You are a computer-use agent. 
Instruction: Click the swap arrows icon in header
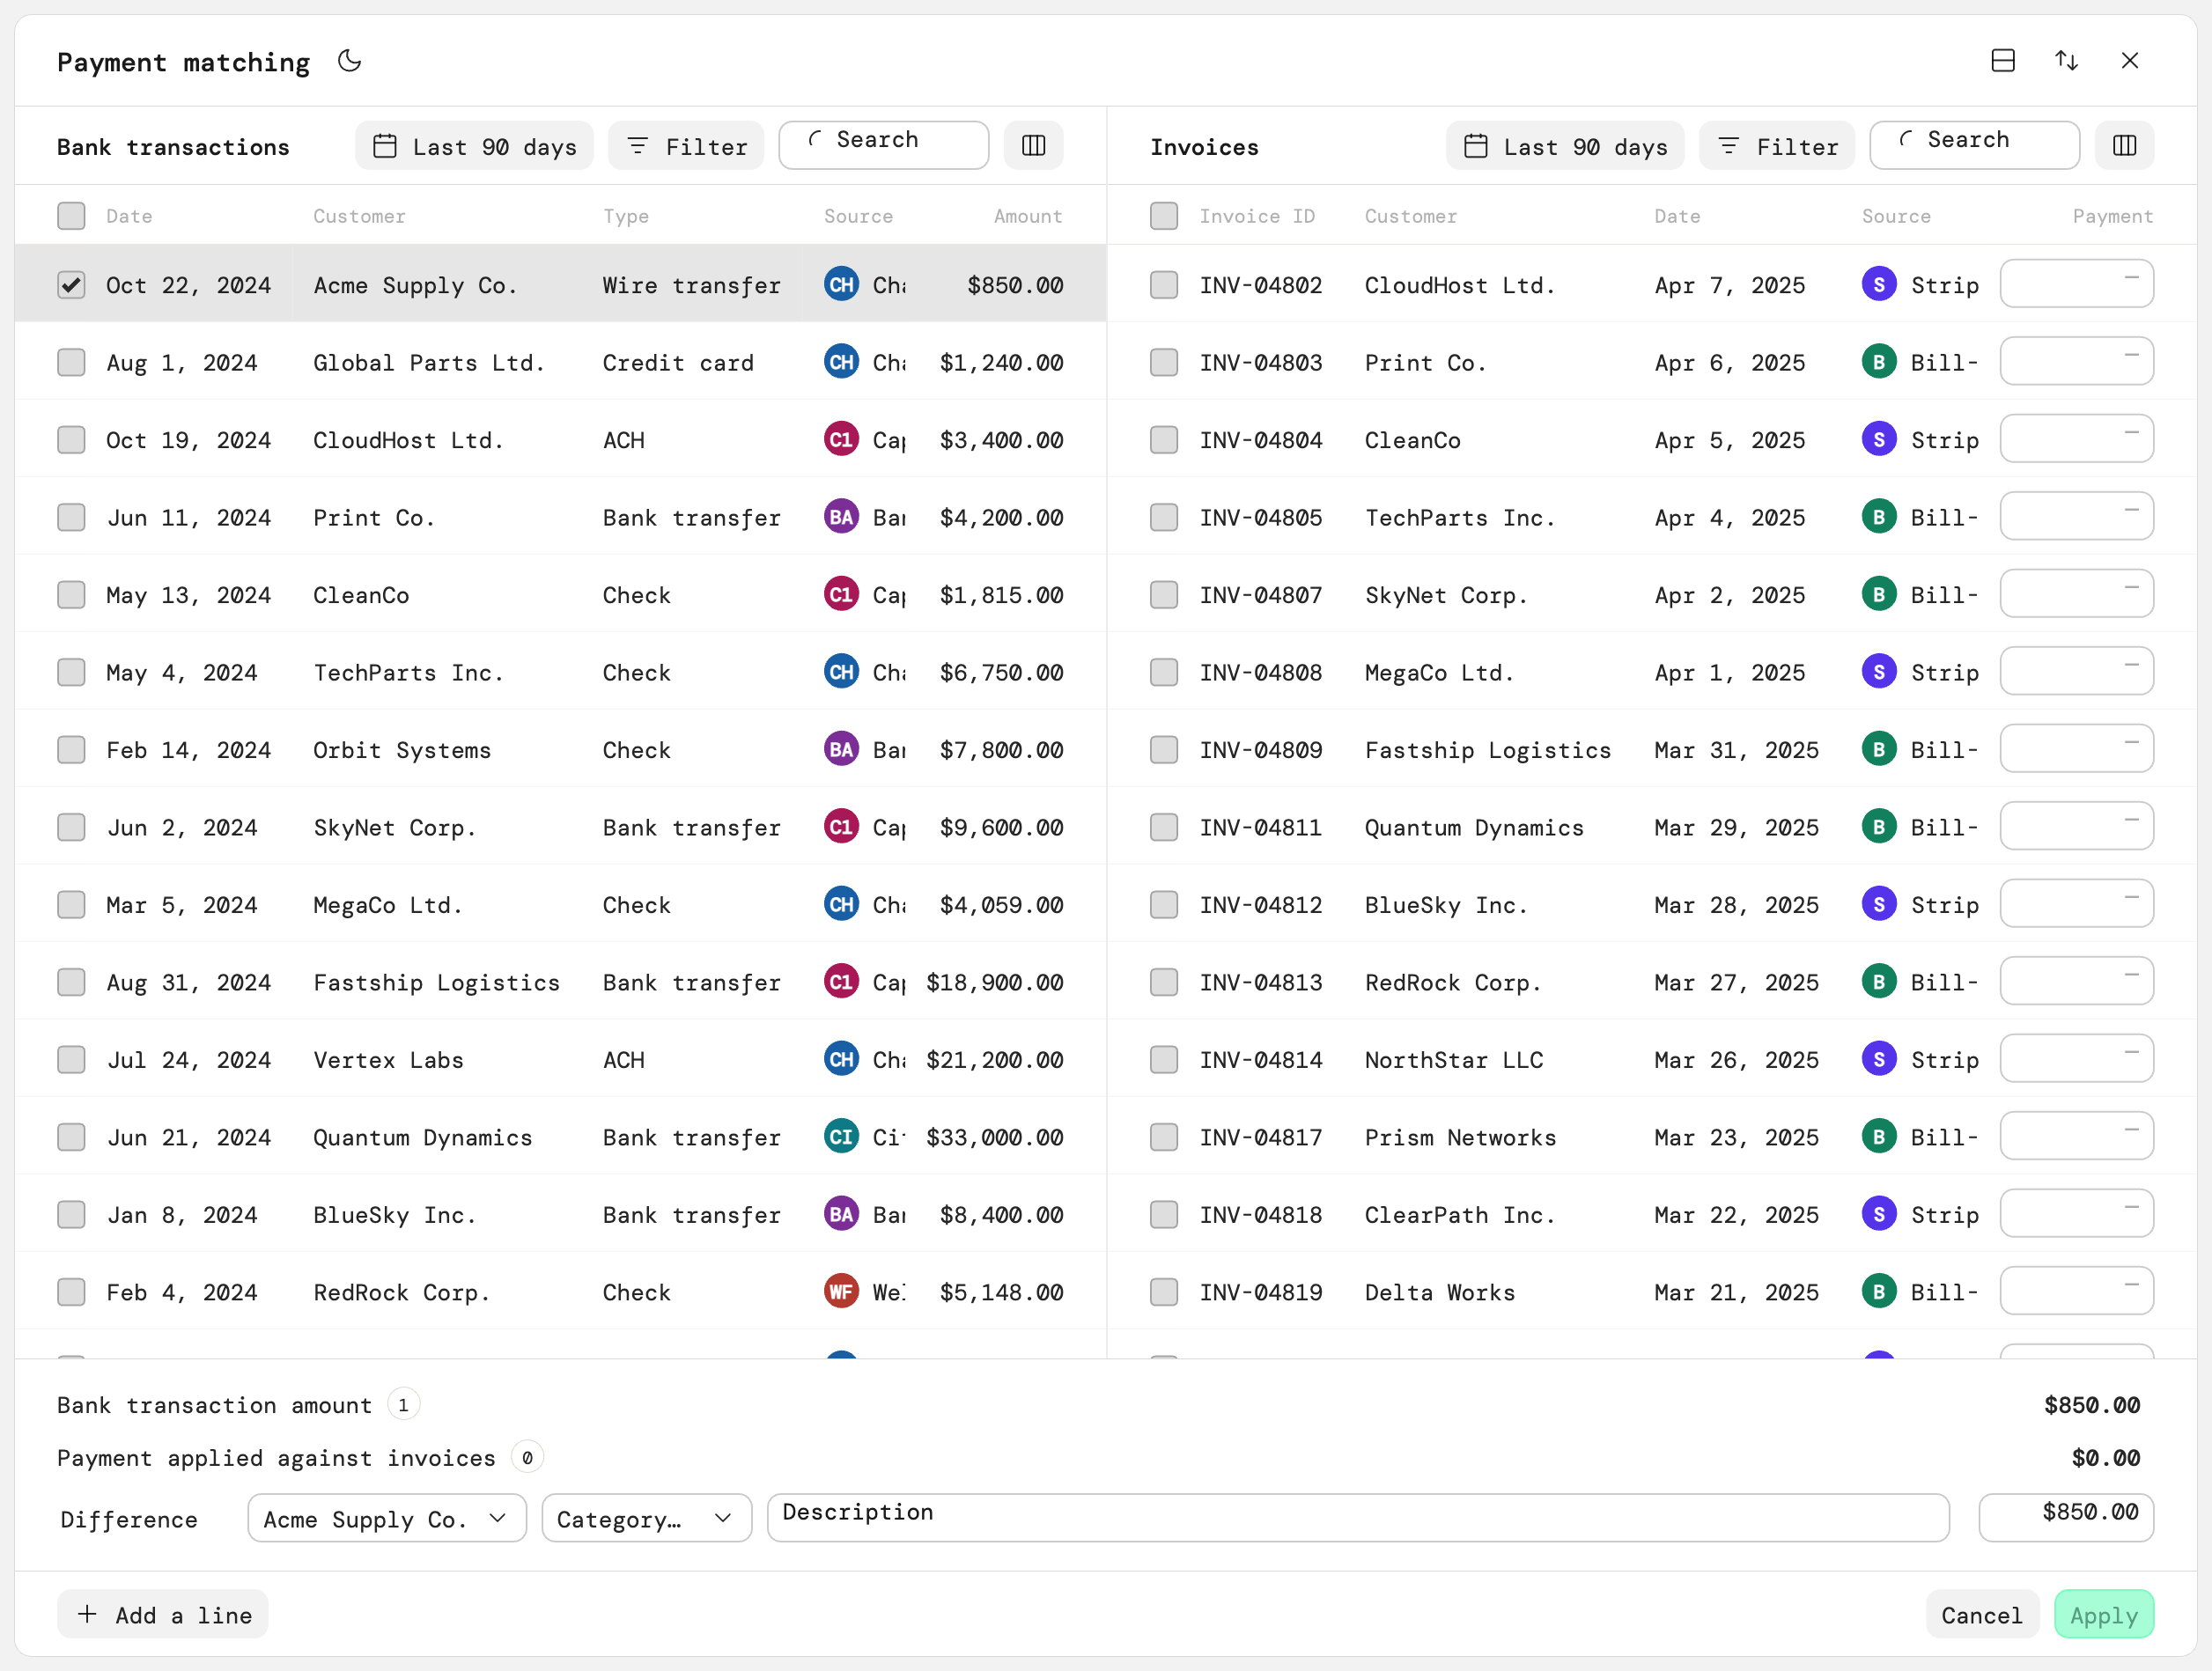2066,61
